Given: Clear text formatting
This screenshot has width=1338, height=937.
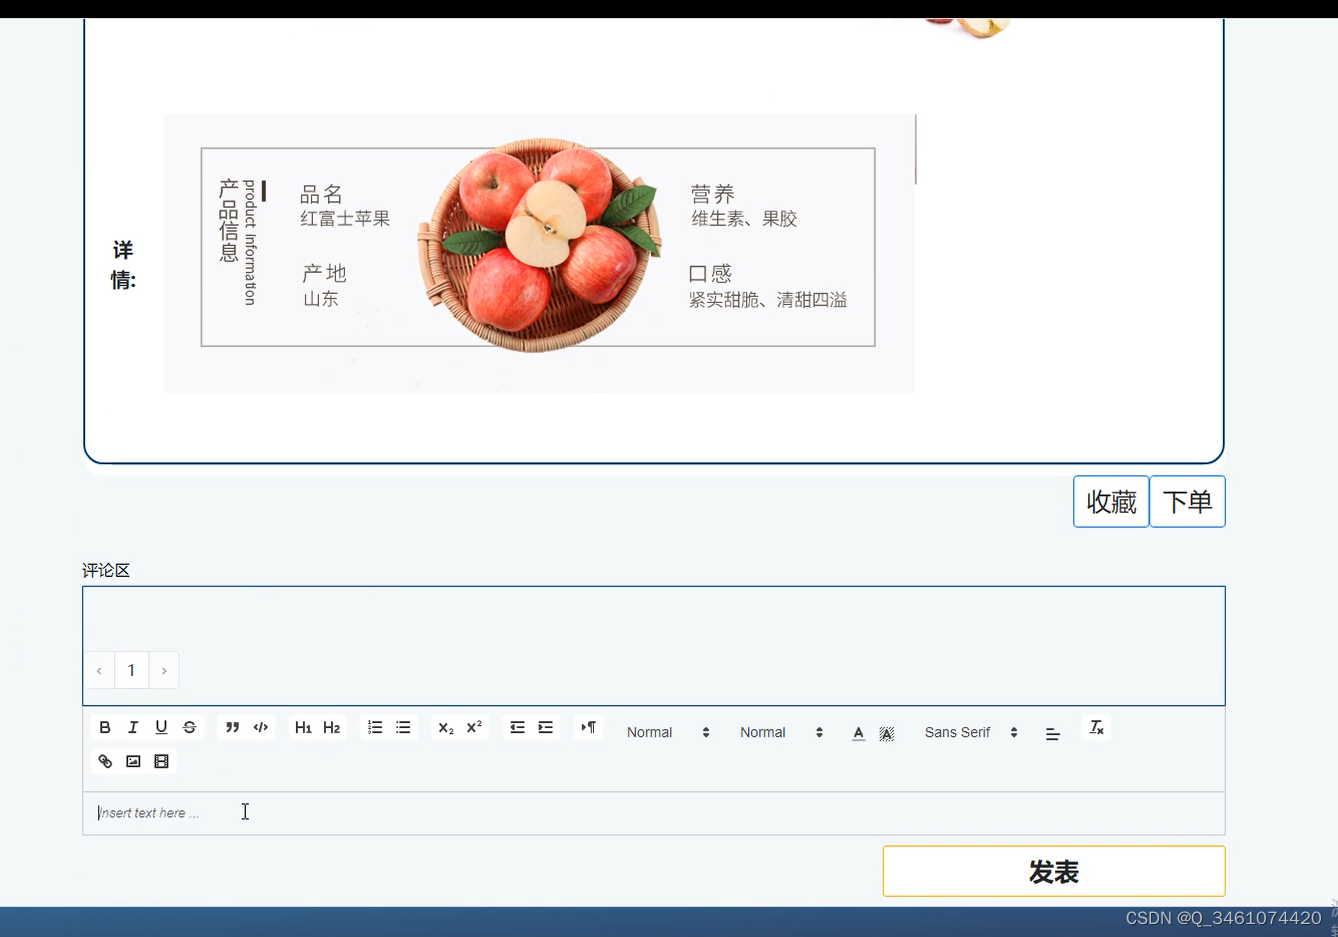Looking at the screenshot, I should pos(1096,728).
